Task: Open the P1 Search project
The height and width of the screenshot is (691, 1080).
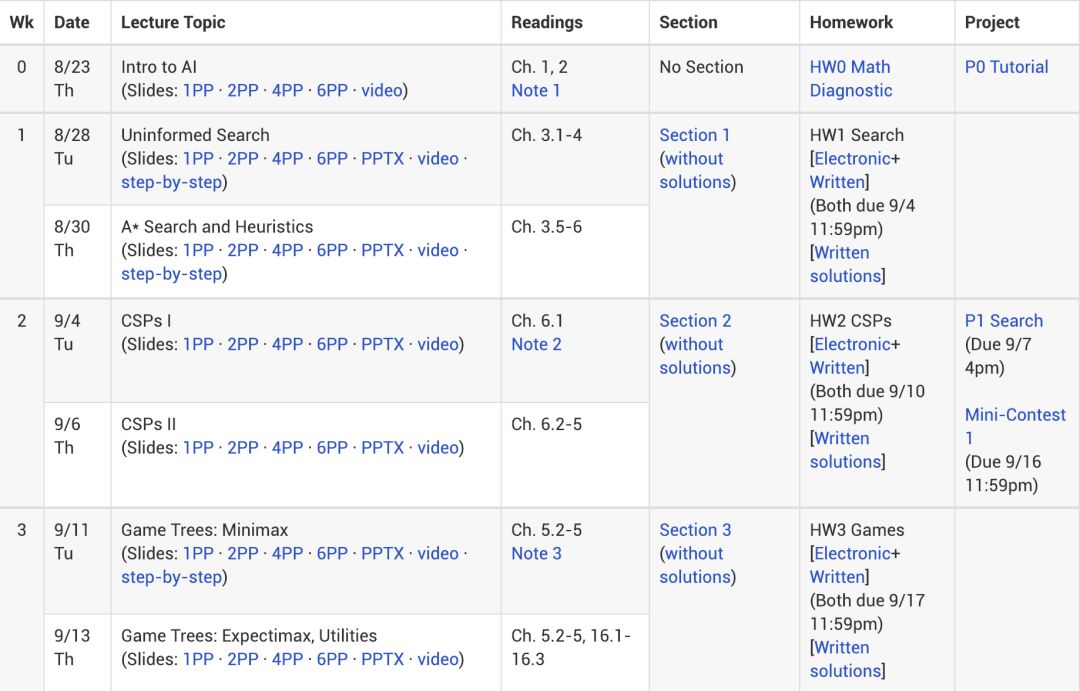Action: tap(1003, 321)
